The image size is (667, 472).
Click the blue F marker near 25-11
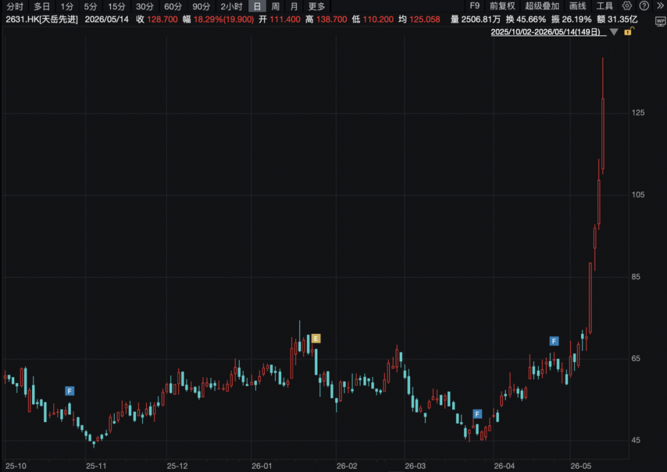click(x=70, y=391)
